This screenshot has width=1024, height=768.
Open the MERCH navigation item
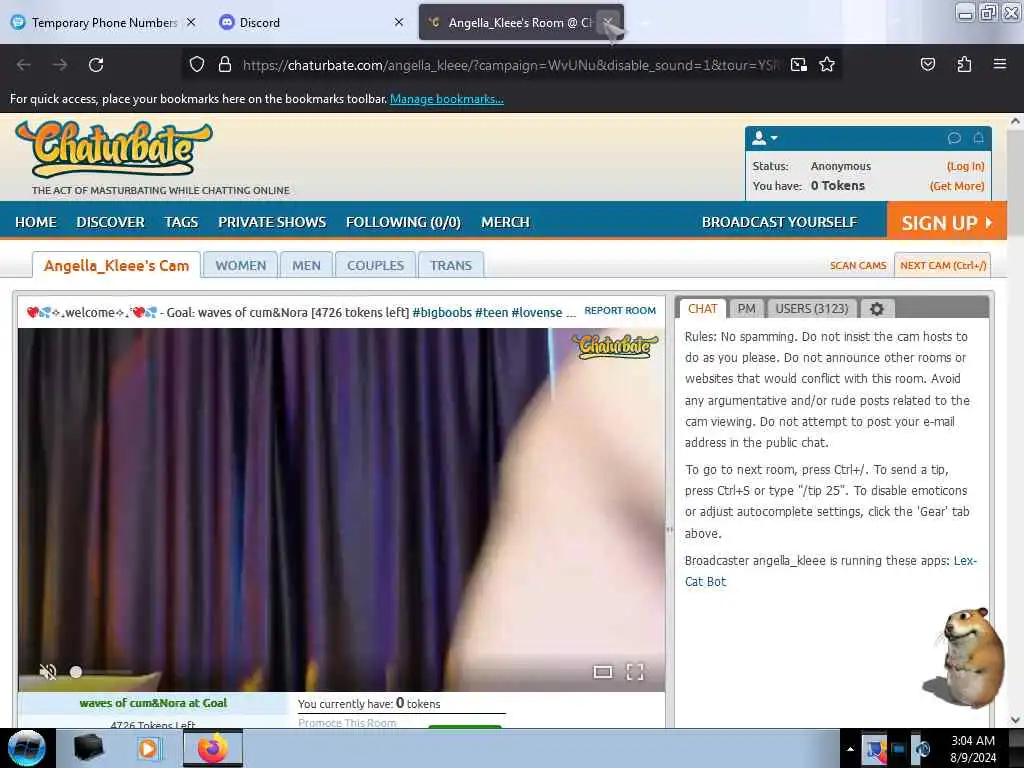pyautogui.click(x=505, y=222)
